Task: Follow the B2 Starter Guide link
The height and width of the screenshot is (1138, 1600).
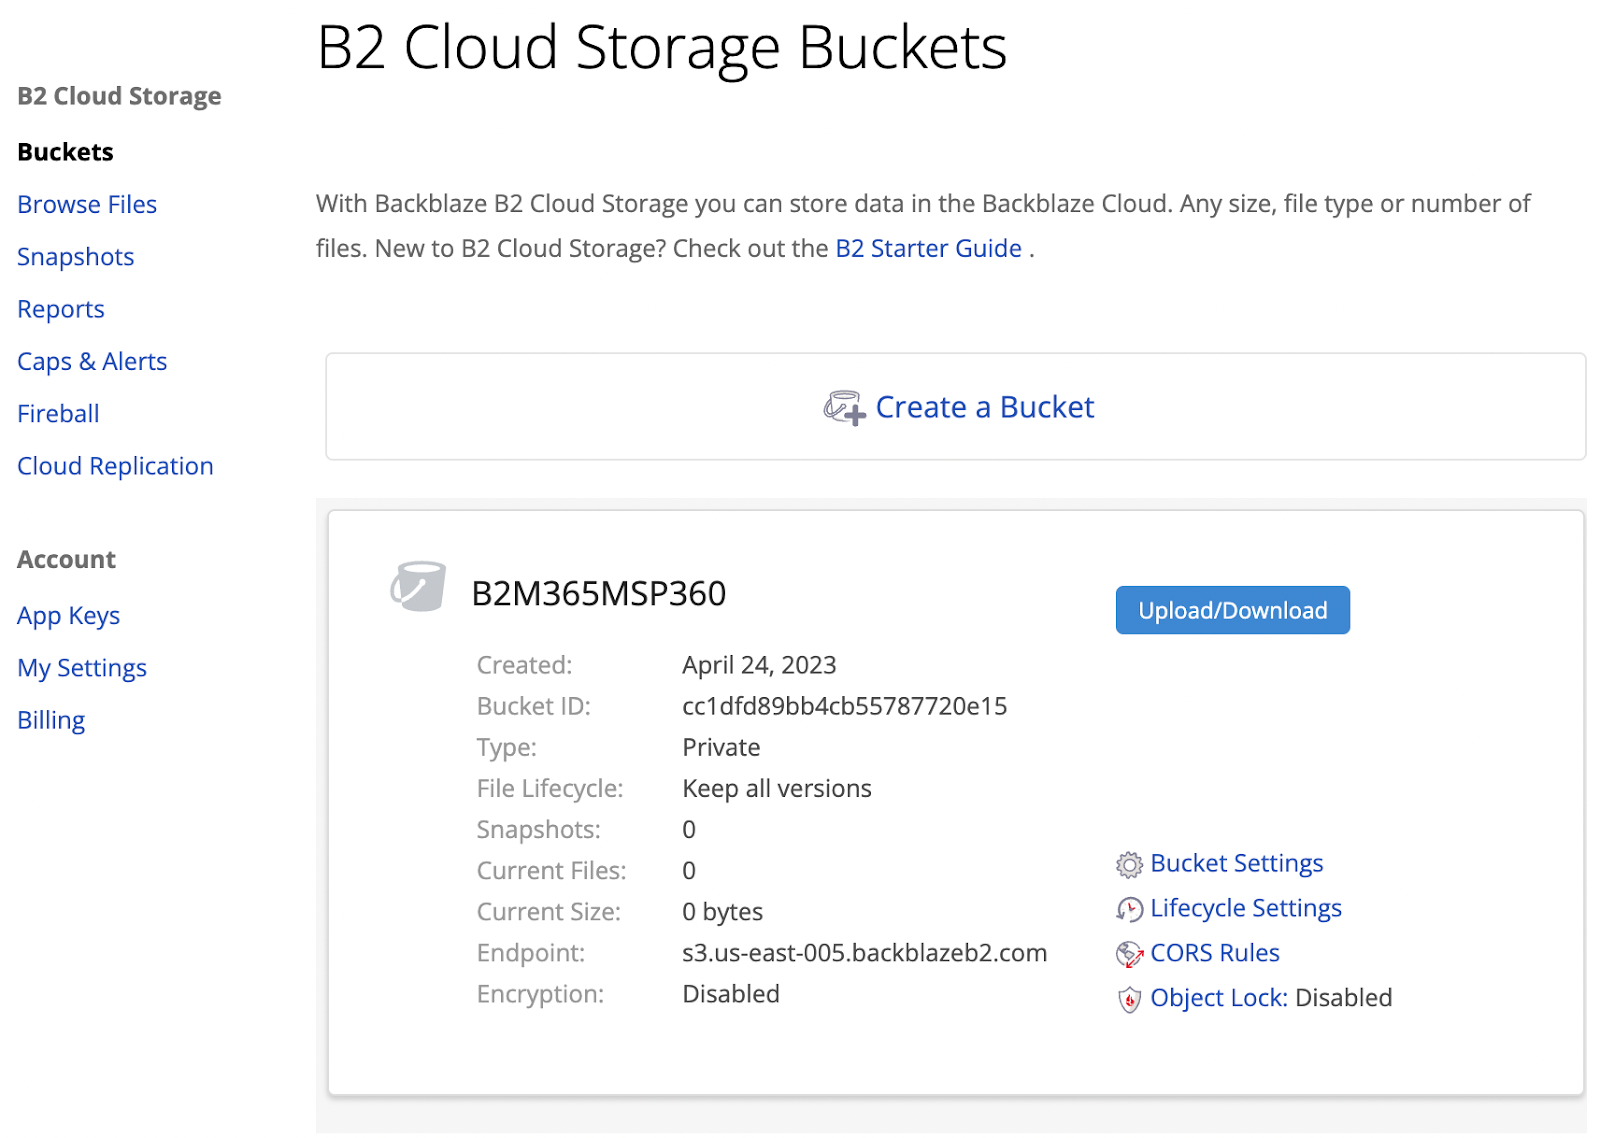Action: [x=928, y=248]
